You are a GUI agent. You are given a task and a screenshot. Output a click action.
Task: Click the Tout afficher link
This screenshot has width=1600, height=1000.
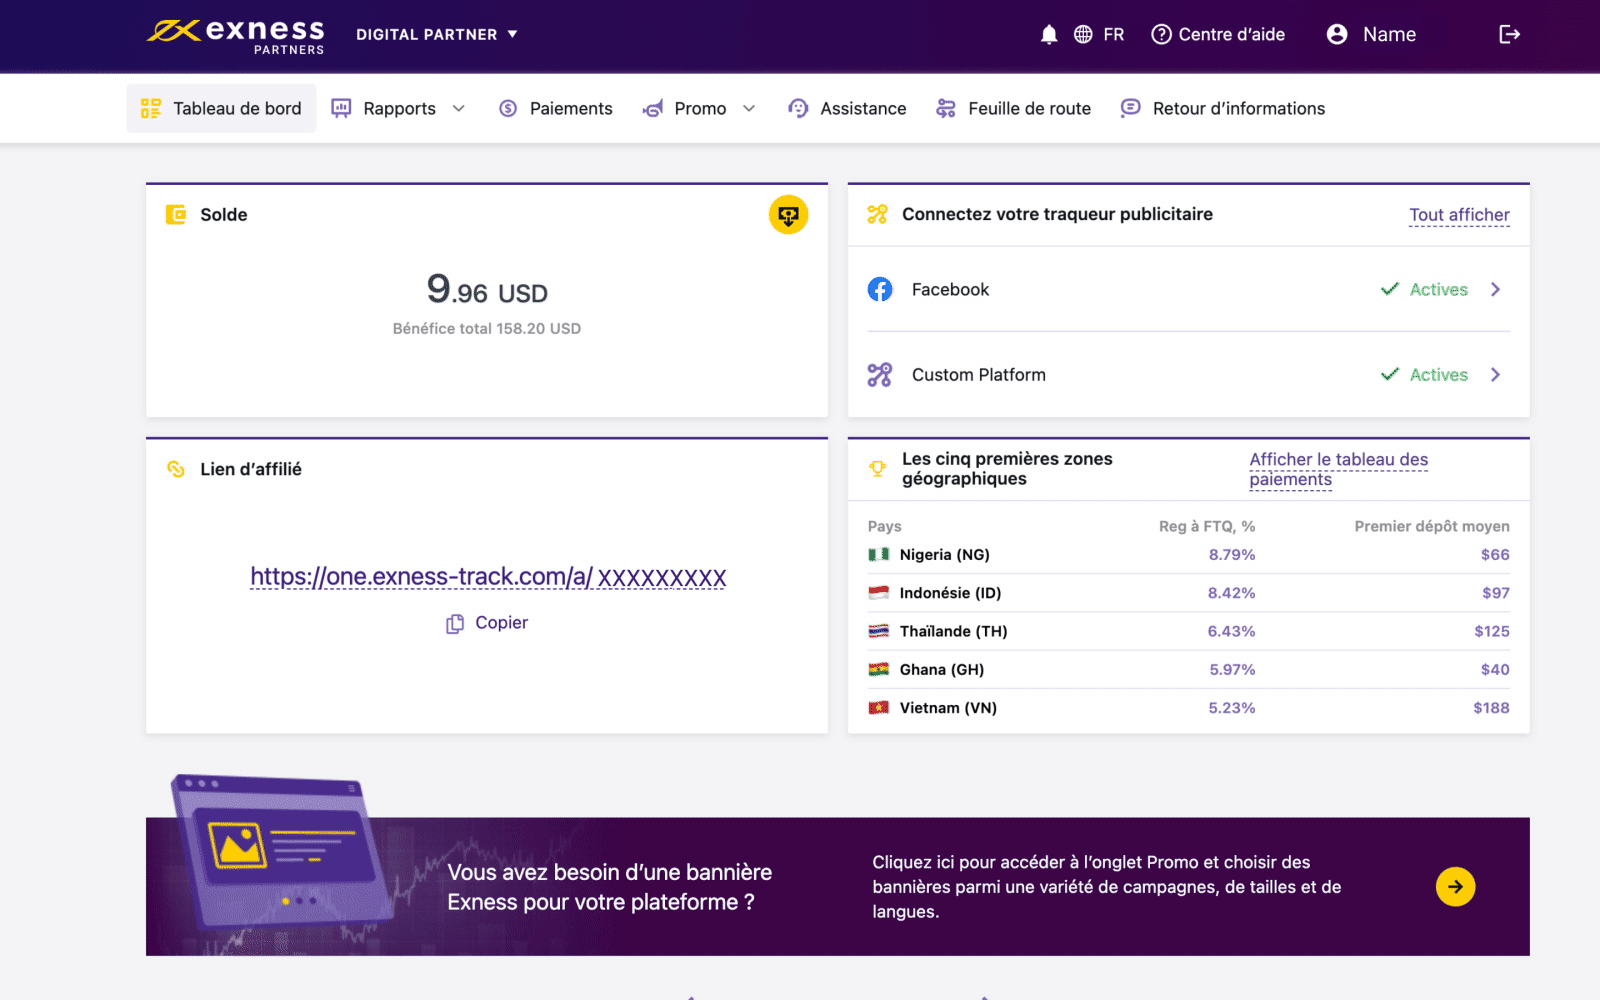[1459, 215]
